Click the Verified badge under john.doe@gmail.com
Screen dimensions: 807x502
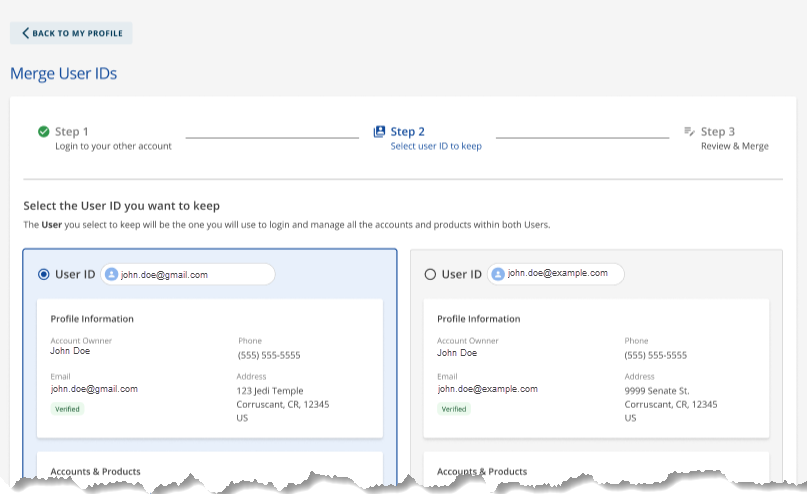tap(67, 409)
